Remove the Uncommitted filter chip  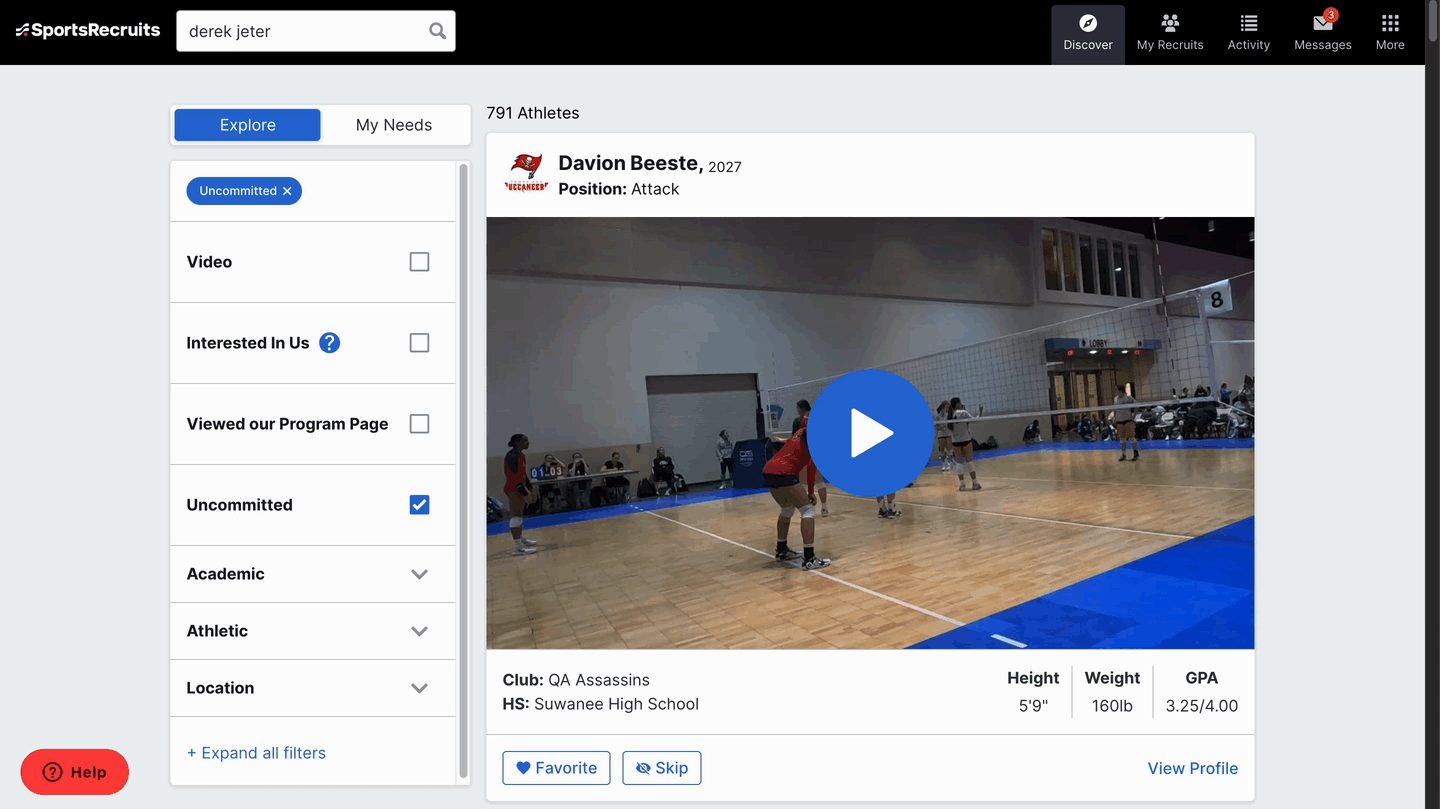[x=287, y=191]
